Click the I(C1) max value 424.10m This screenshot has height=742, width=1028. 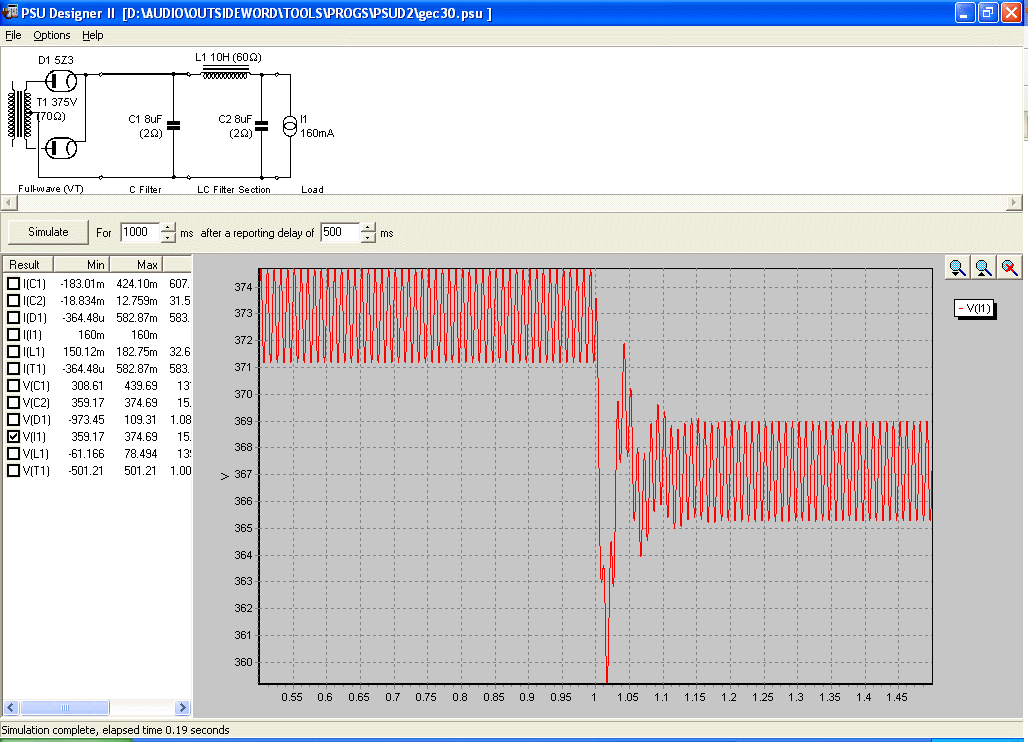pos(137,284)
